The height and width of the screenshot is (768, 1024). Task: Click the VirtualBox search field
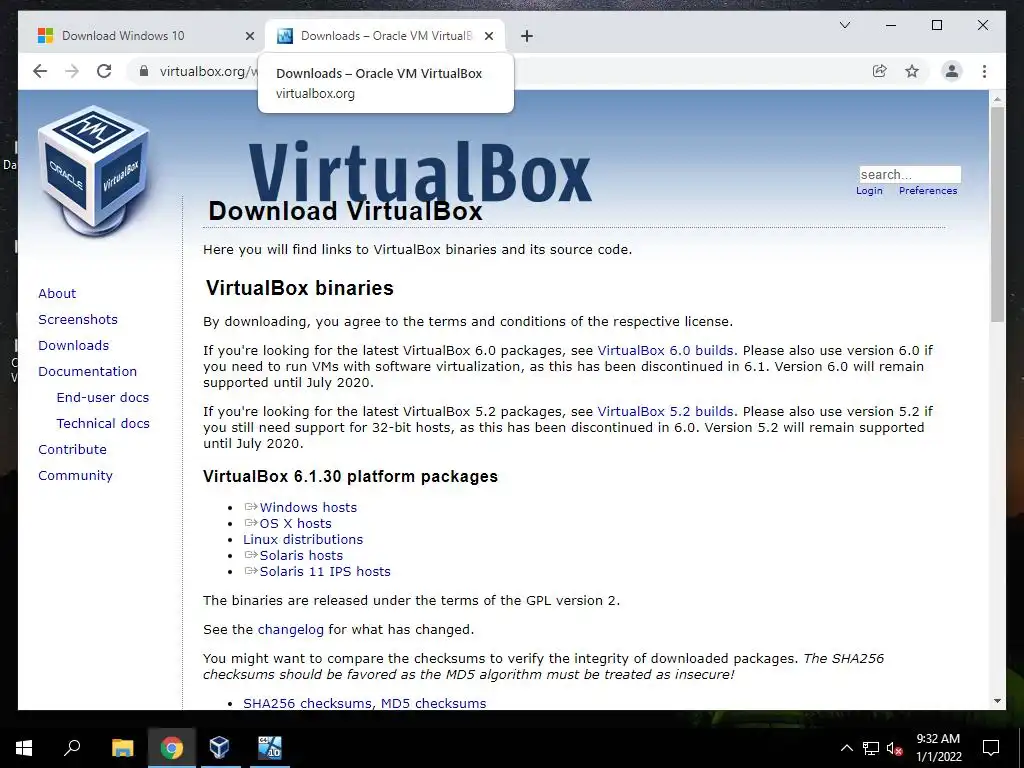tap(910, 174)
